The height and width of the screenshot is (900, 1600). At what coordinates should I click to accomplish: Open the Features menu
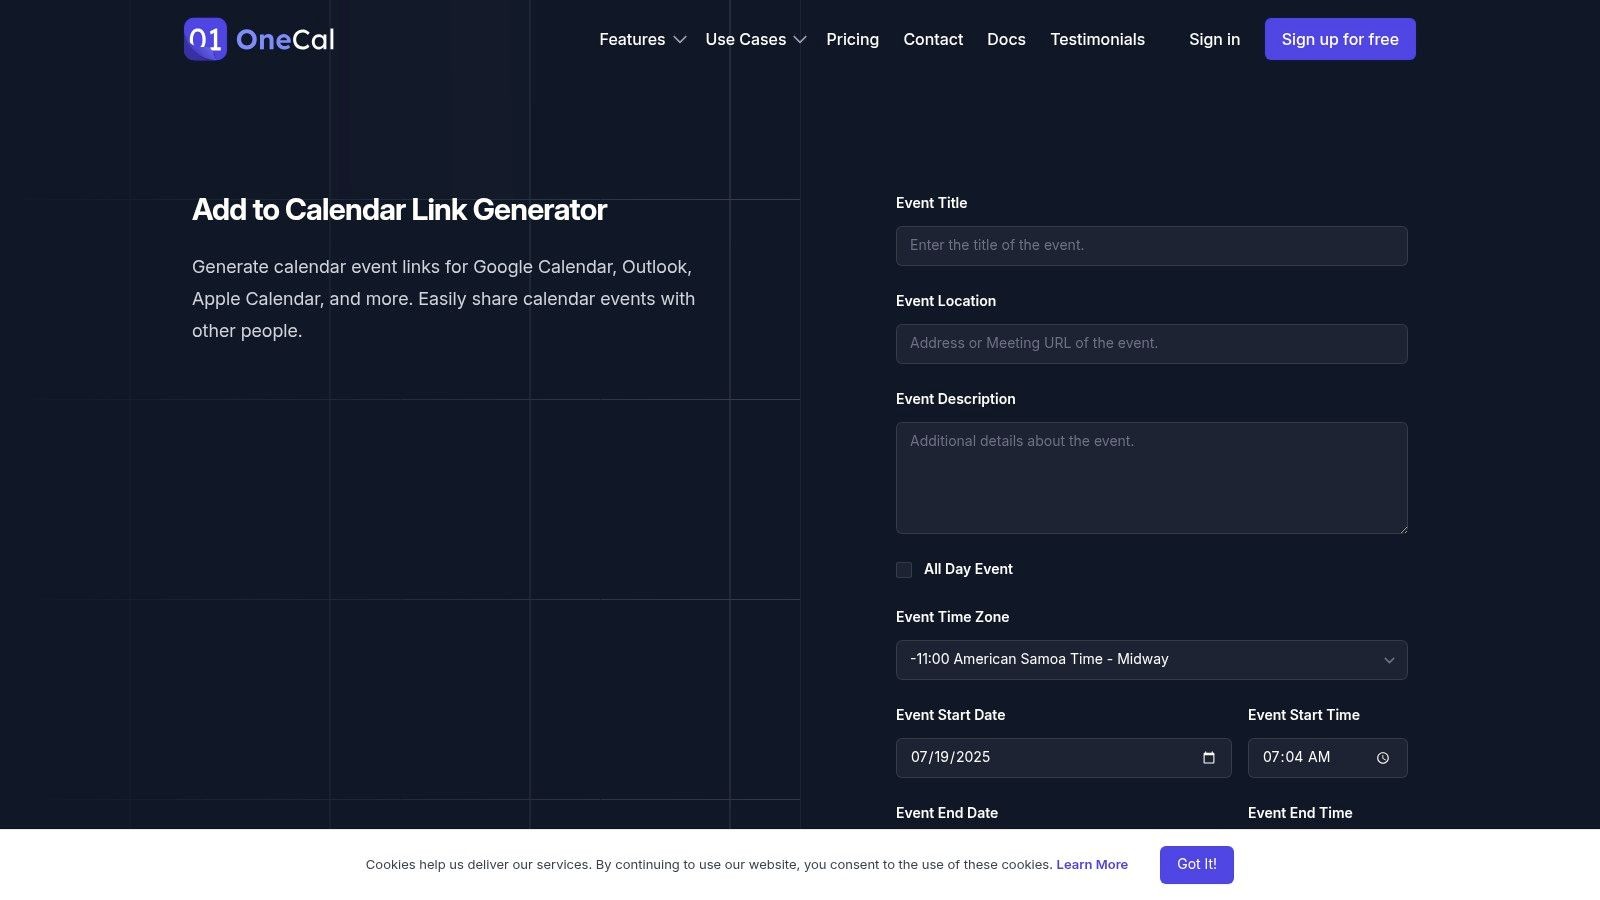coord(632,40)
